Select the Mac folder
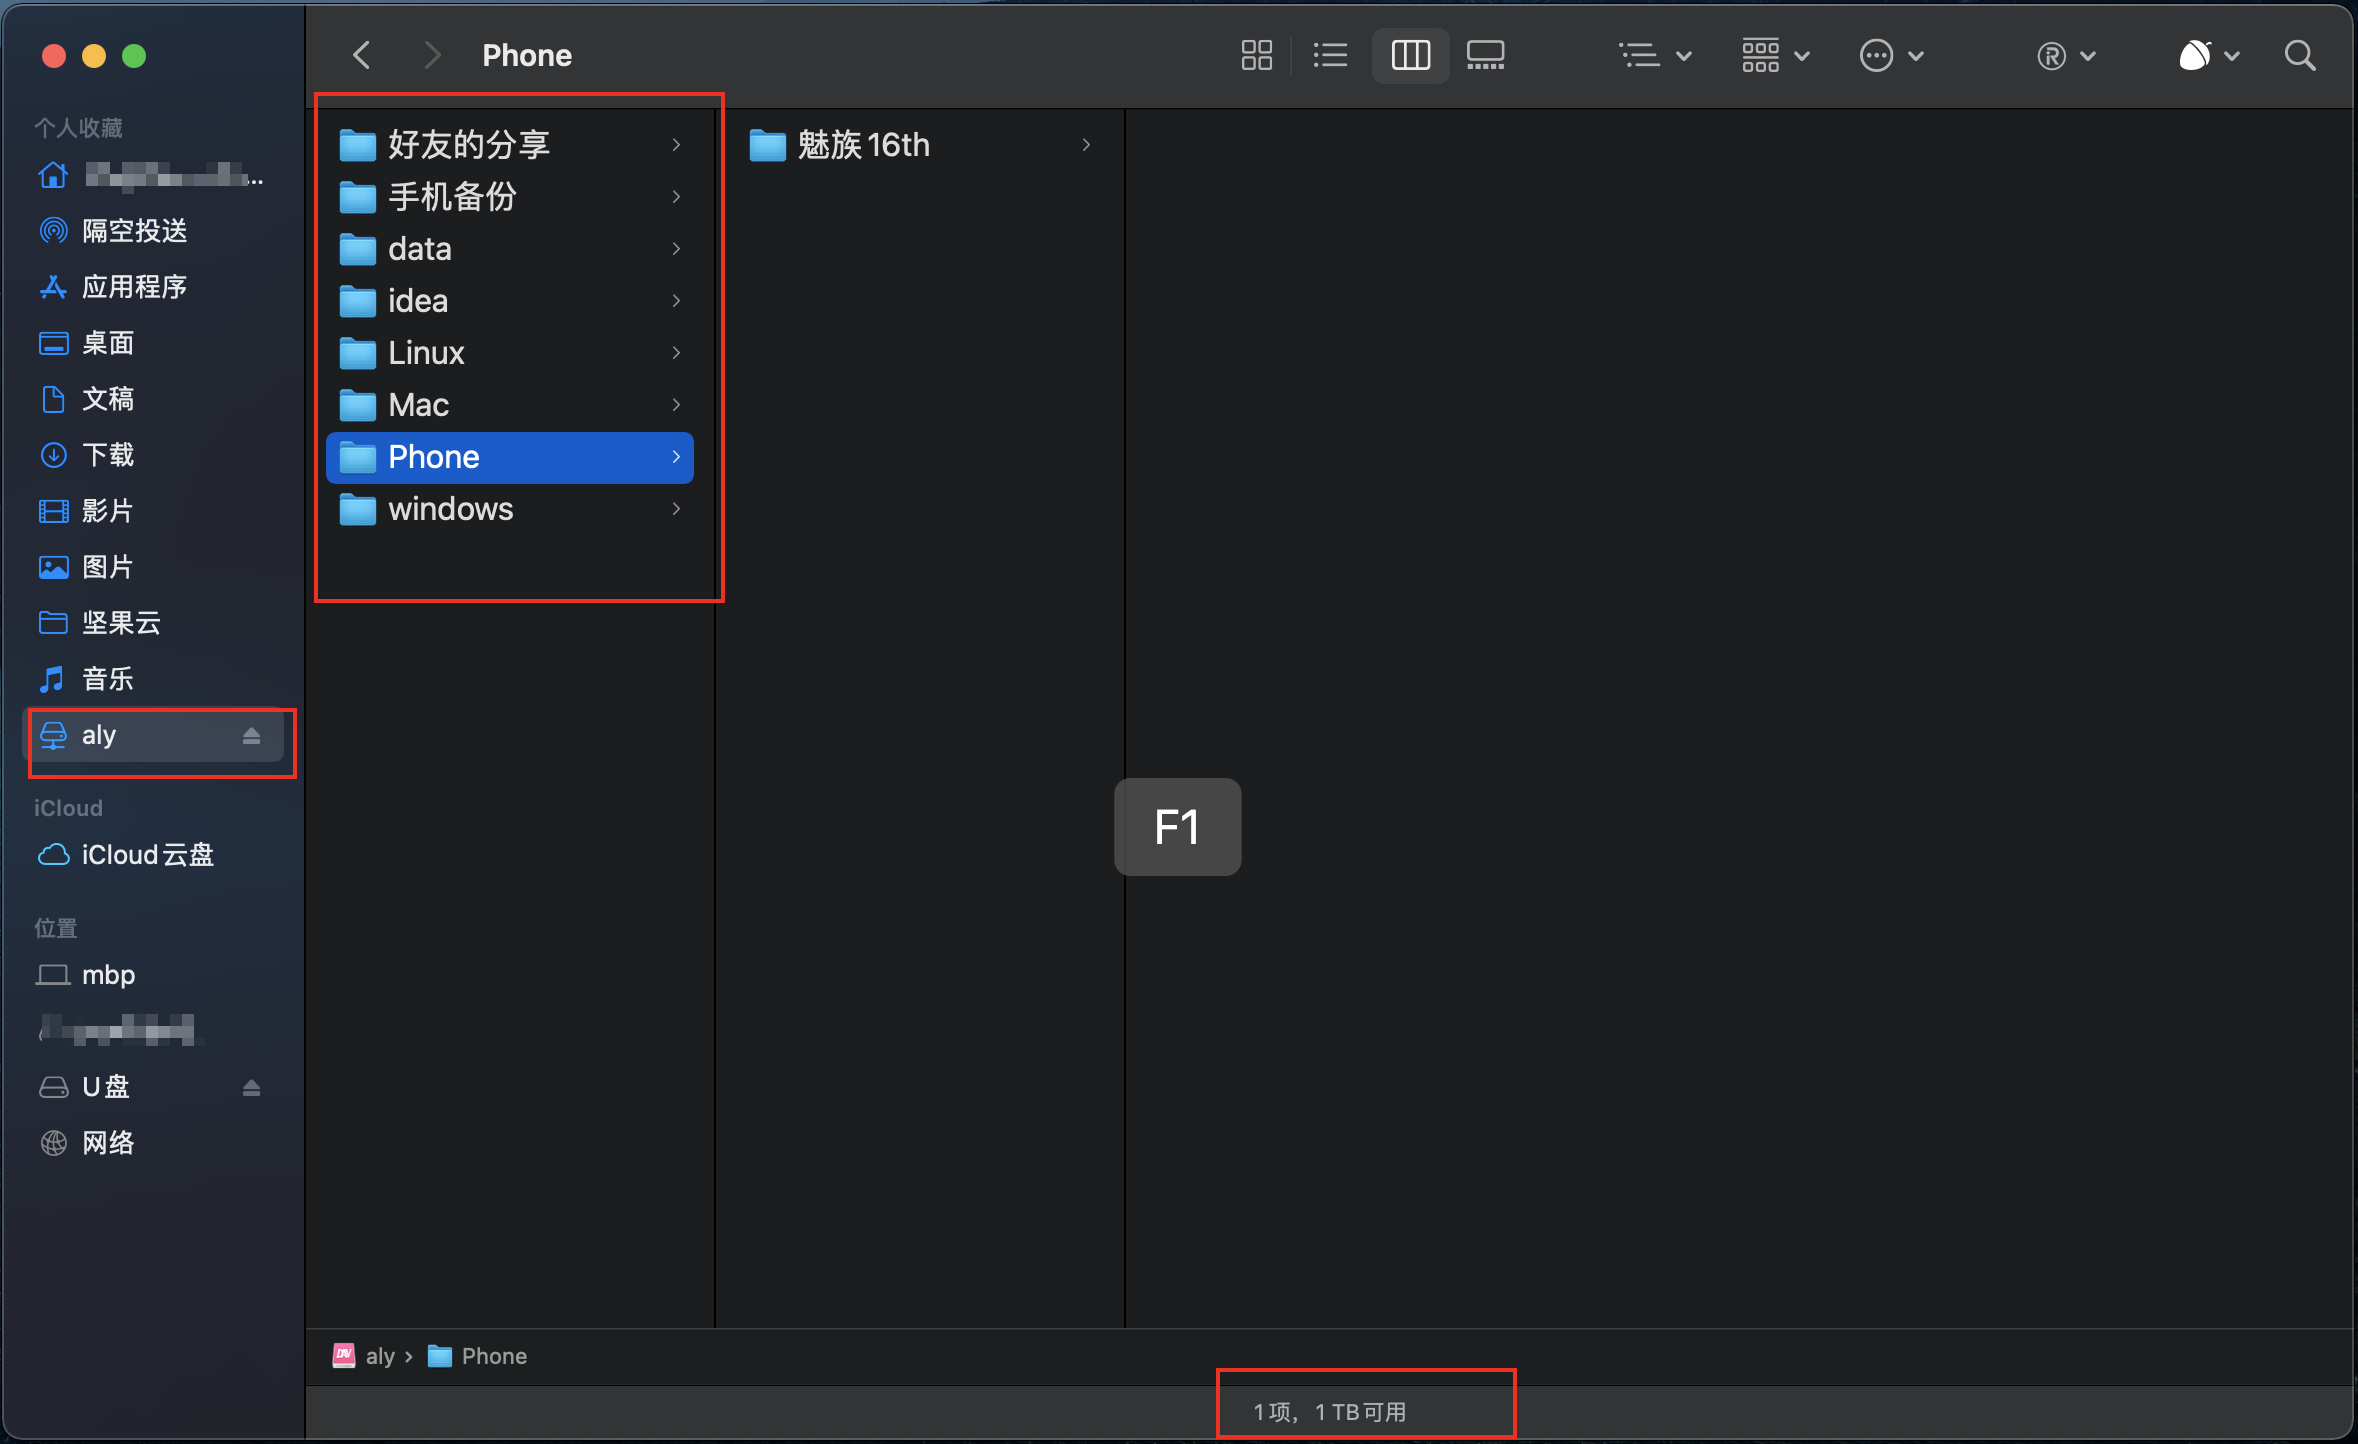This screenshot has height=1444, width=2358. (x=510, y=405)
